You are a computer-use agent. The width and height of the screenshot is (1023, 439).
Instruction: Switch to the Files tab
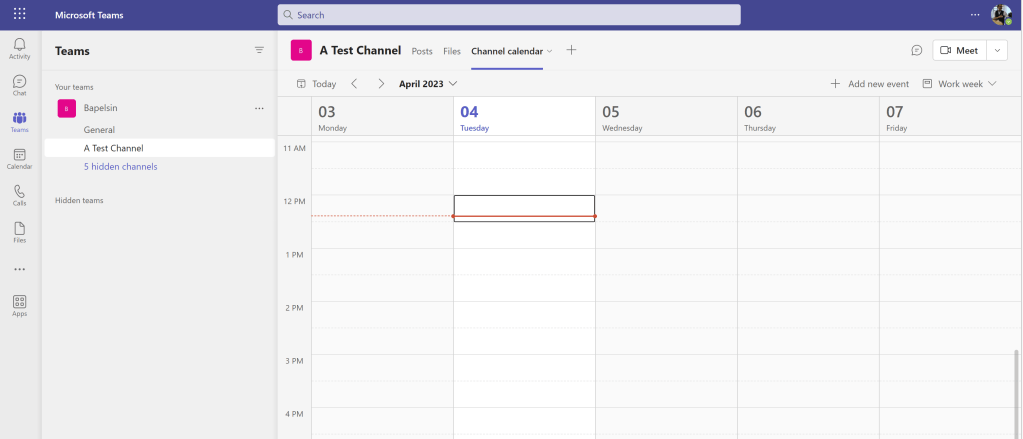[452, 51]
